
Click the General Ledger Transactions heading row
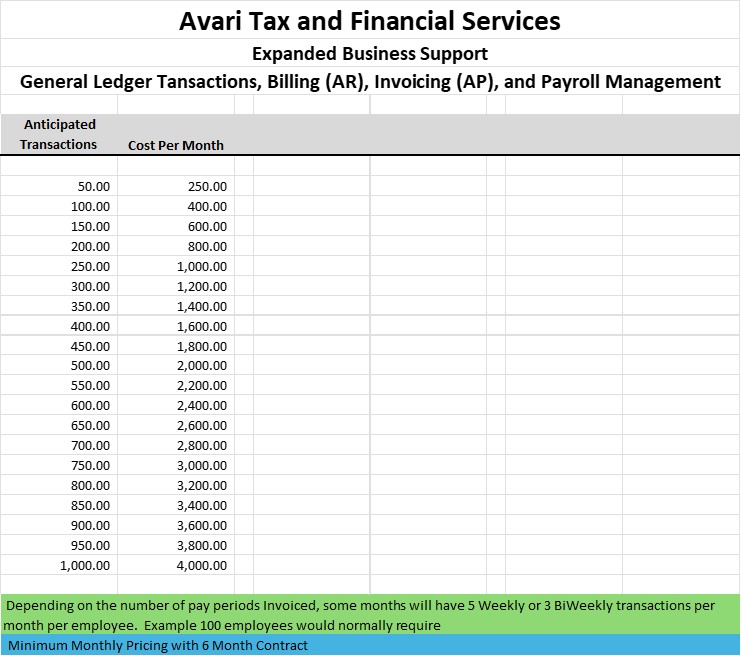click(x=370, y=82)
